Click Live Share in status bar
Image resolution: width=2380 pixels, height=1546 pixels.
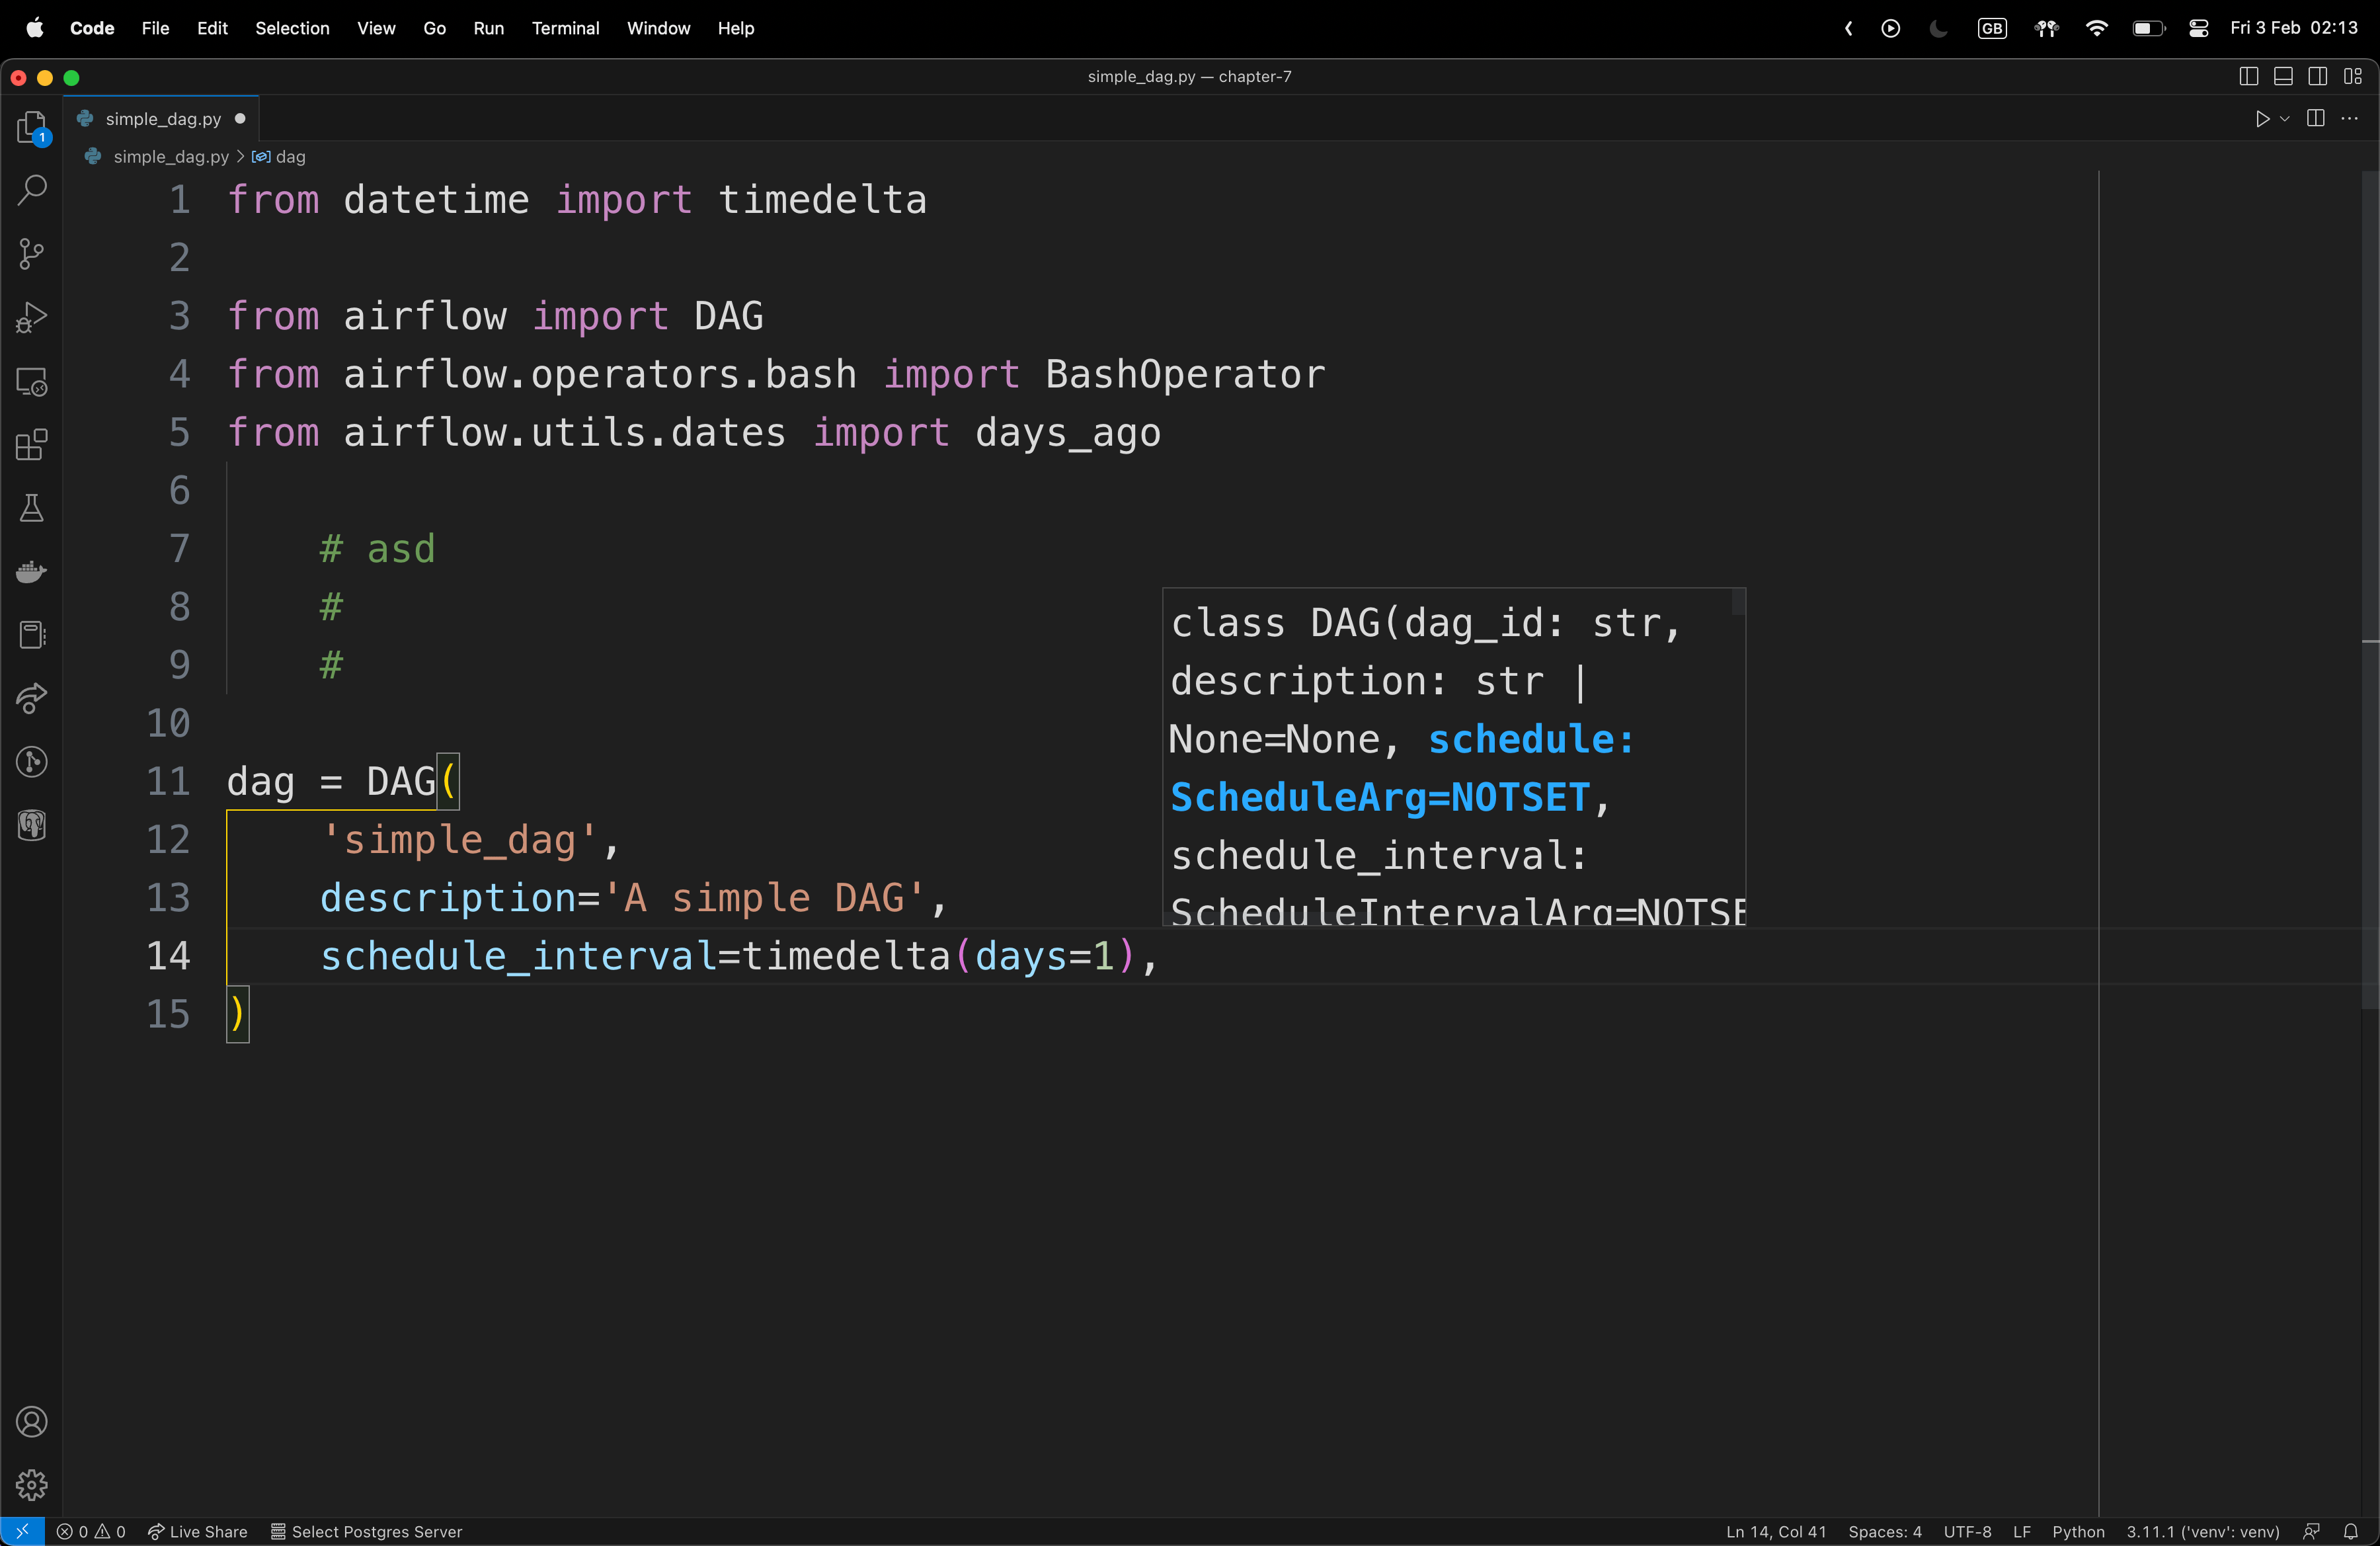198,1531
